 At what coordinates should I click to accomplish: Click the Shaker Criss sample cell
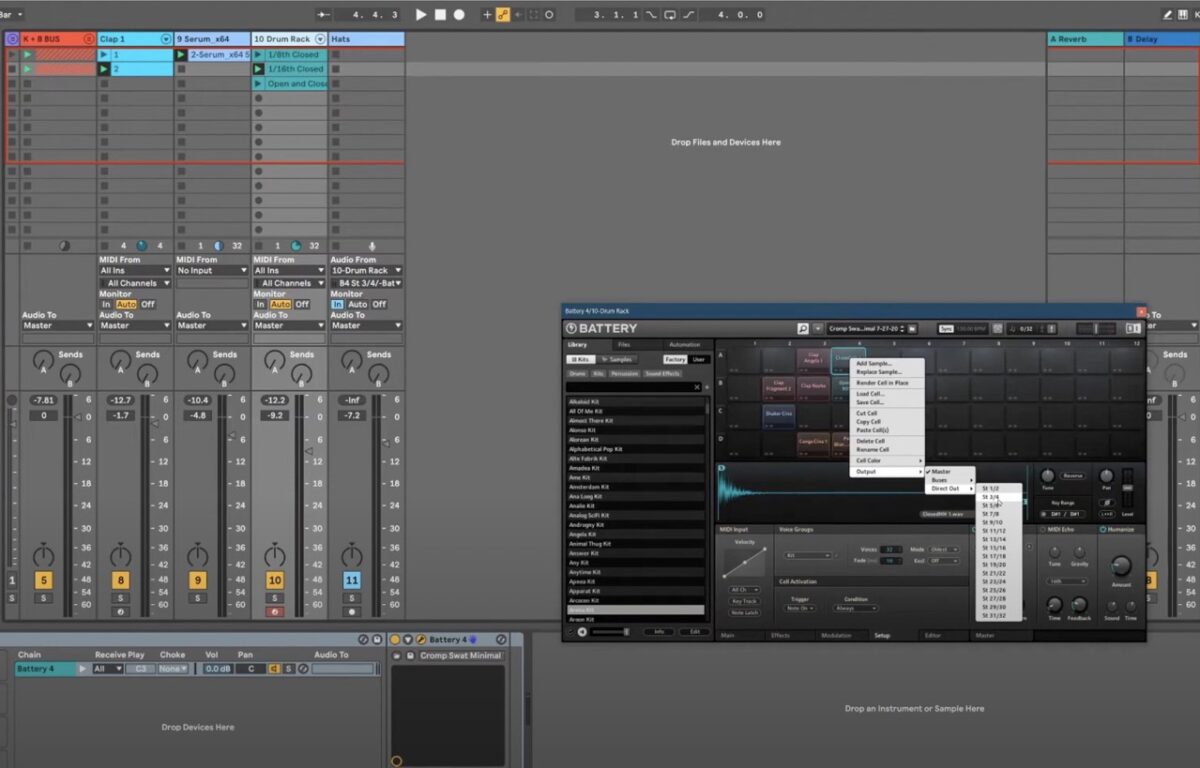(779, 414)
